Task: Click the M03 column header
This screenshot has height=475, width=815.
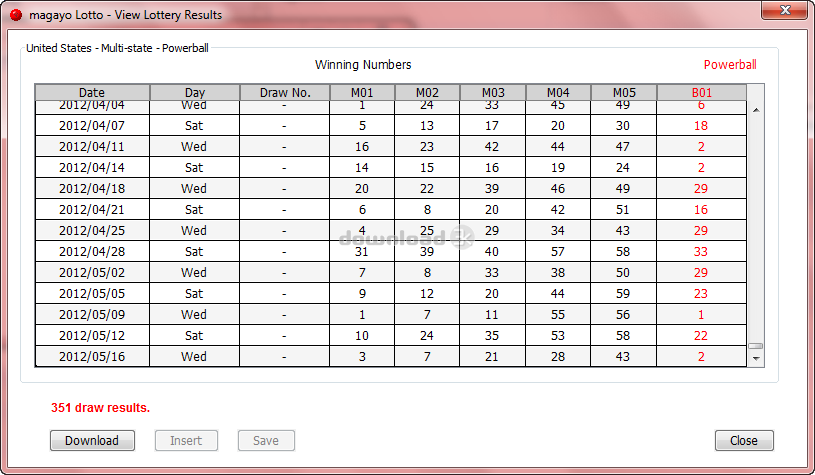Action: pyautogui.click(x=492, y=93)
